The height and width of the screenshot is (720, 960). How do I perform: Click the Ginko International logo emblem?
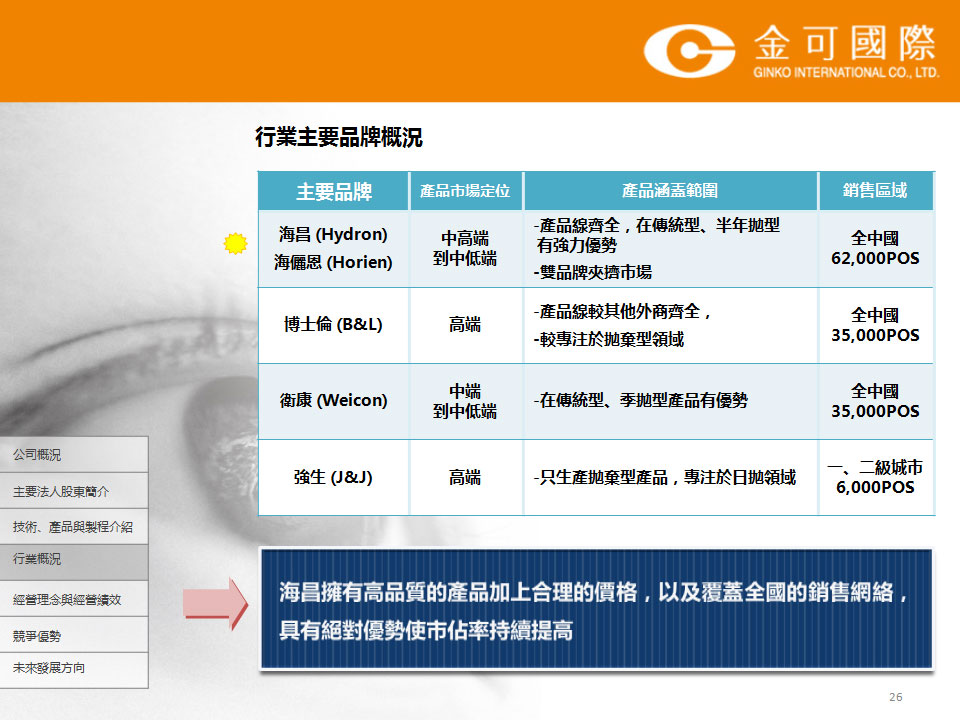tap(689, 51)
